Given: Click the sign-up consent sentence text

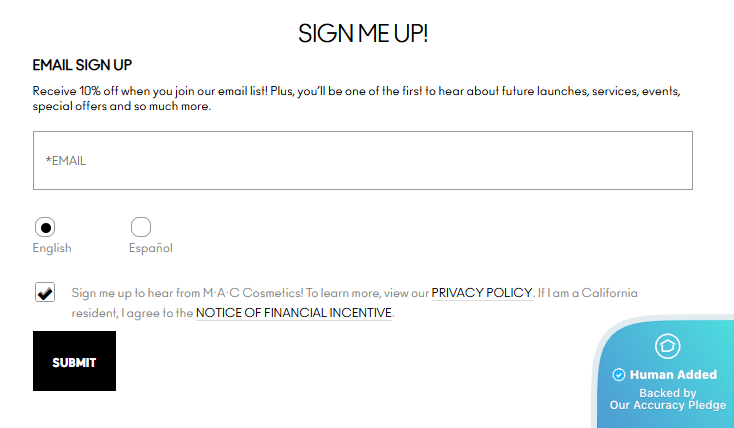Looking at the screenshot, I should coord(250,293).
